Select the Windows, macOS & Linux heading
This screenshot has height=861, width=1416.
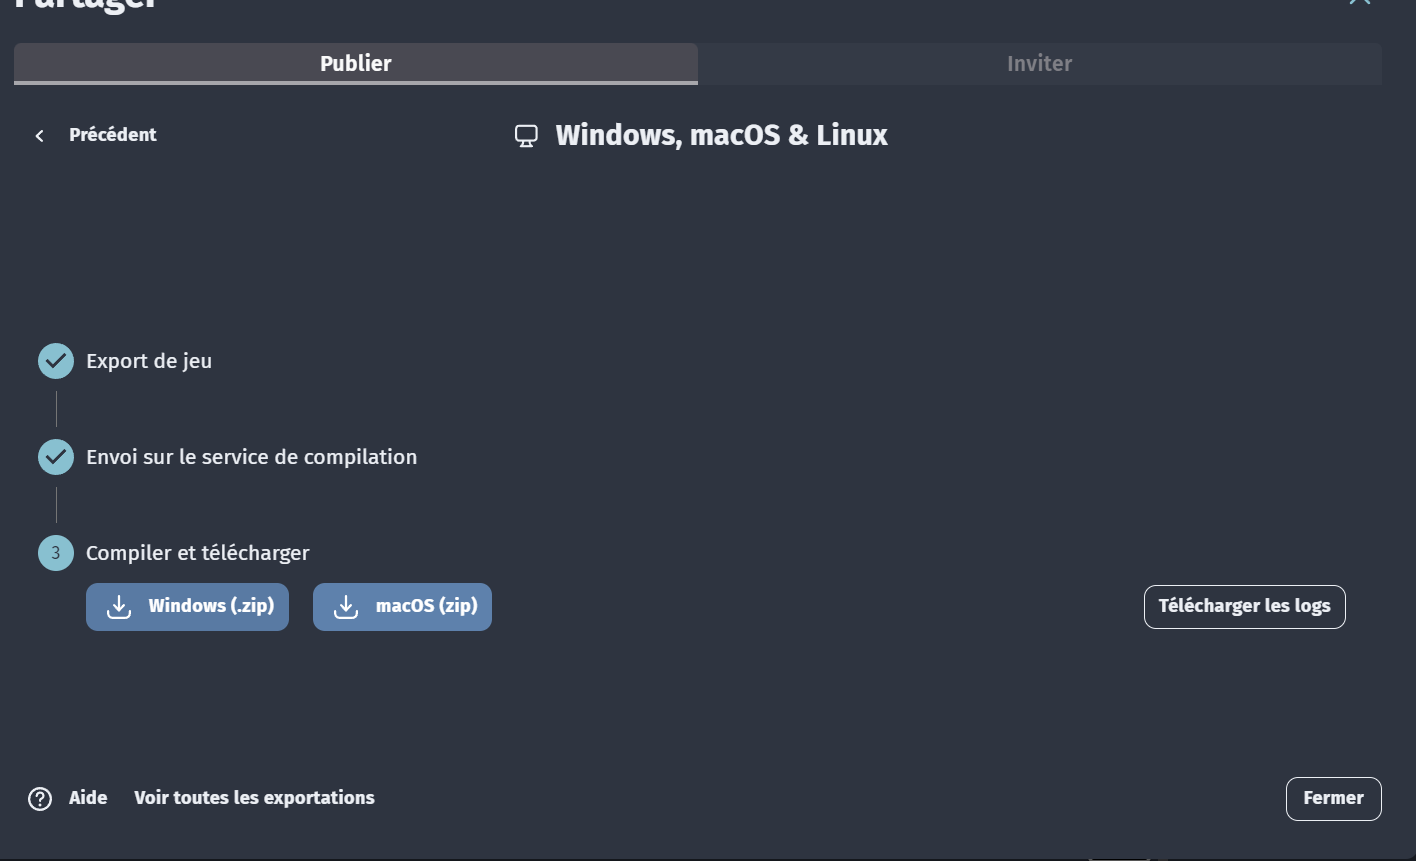click(721, 135)
